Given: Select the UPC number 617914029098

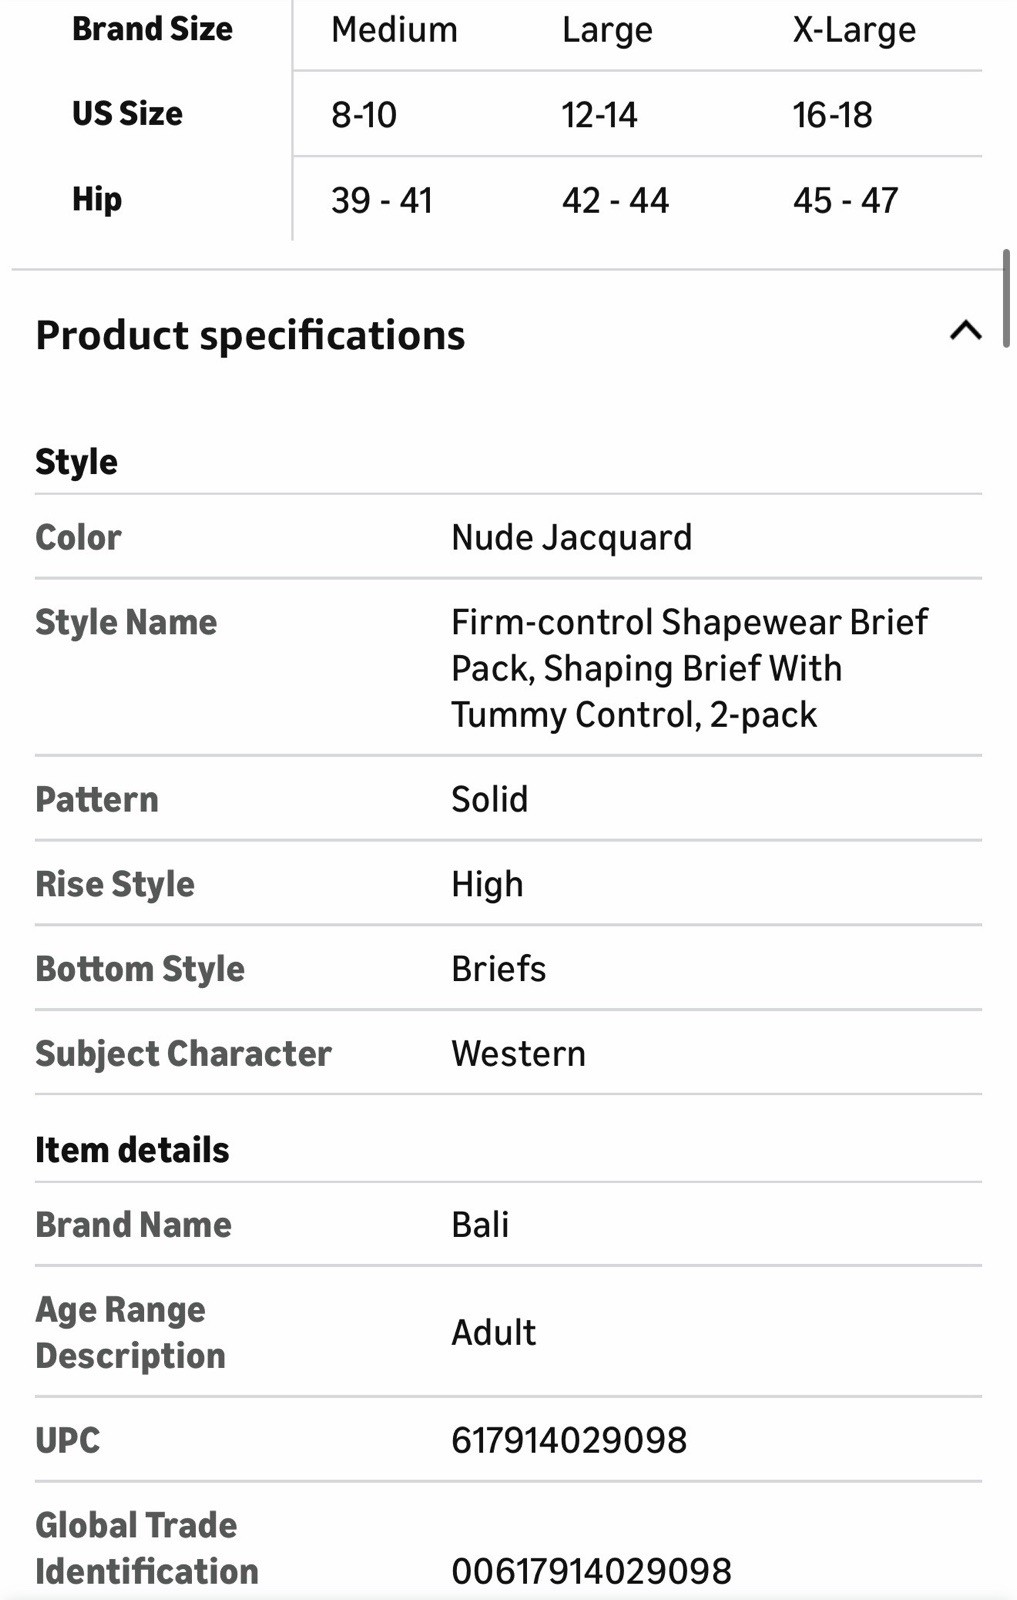Looking at the screenshot, I should click(569, 1440).
